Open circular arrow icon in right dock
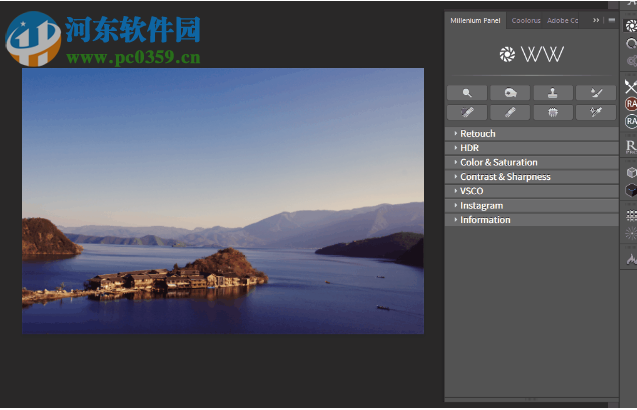 pos(631,43)
